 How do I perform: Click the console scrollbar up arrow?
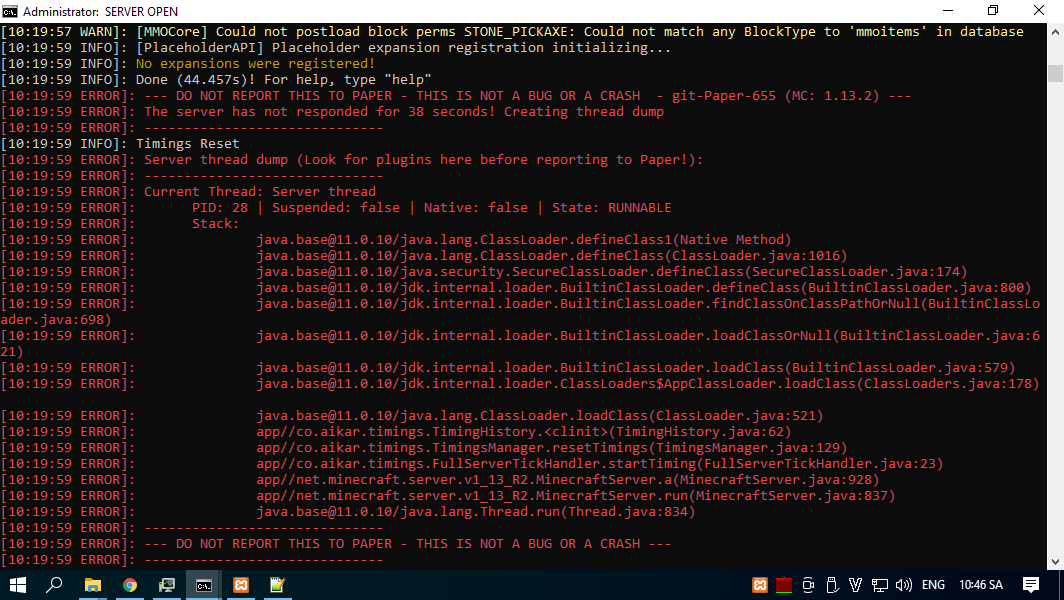pos(1056,32)
